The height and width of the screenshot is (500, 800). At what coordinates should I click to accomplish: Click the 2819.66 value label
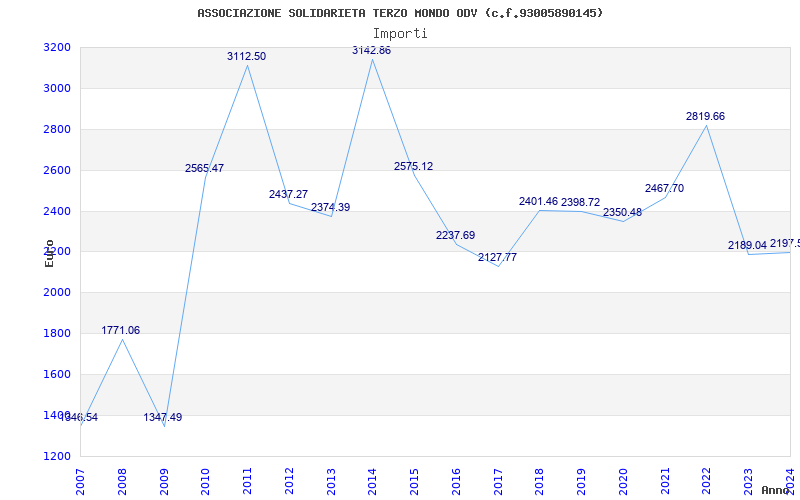(x=706, y=116)
